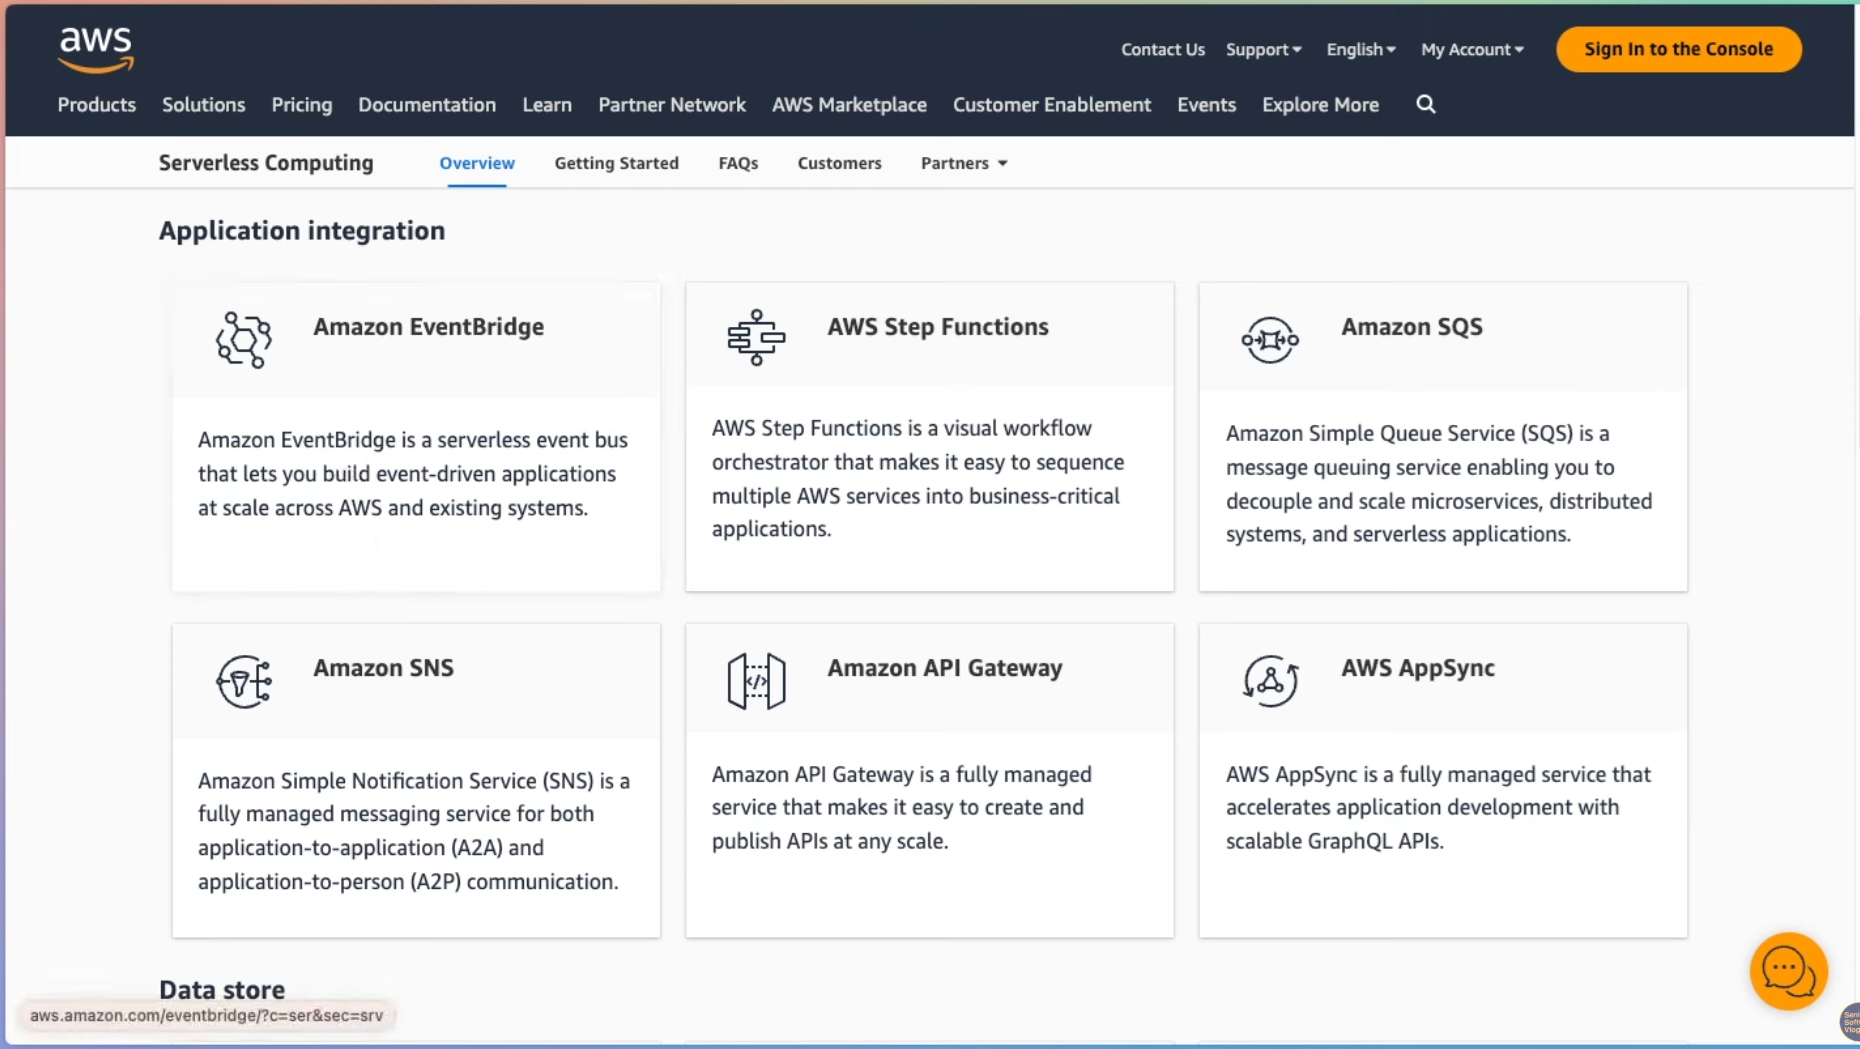This screenshot has height=1049, width=1860.
Task: Open the Amazon API Gateway title link
Action: tap(944, 668)
